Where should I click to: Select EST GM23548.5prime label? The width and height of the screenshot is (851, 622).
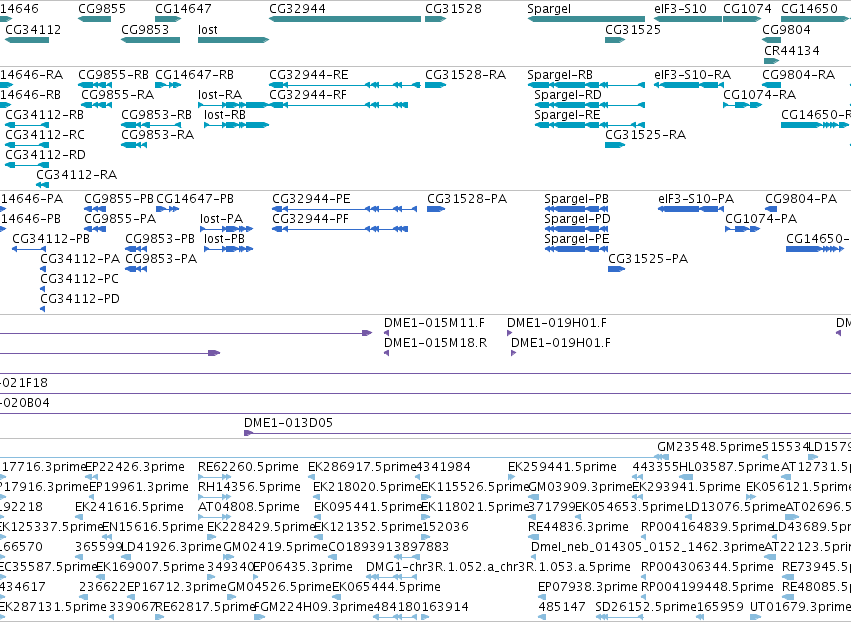coord(707,447)
